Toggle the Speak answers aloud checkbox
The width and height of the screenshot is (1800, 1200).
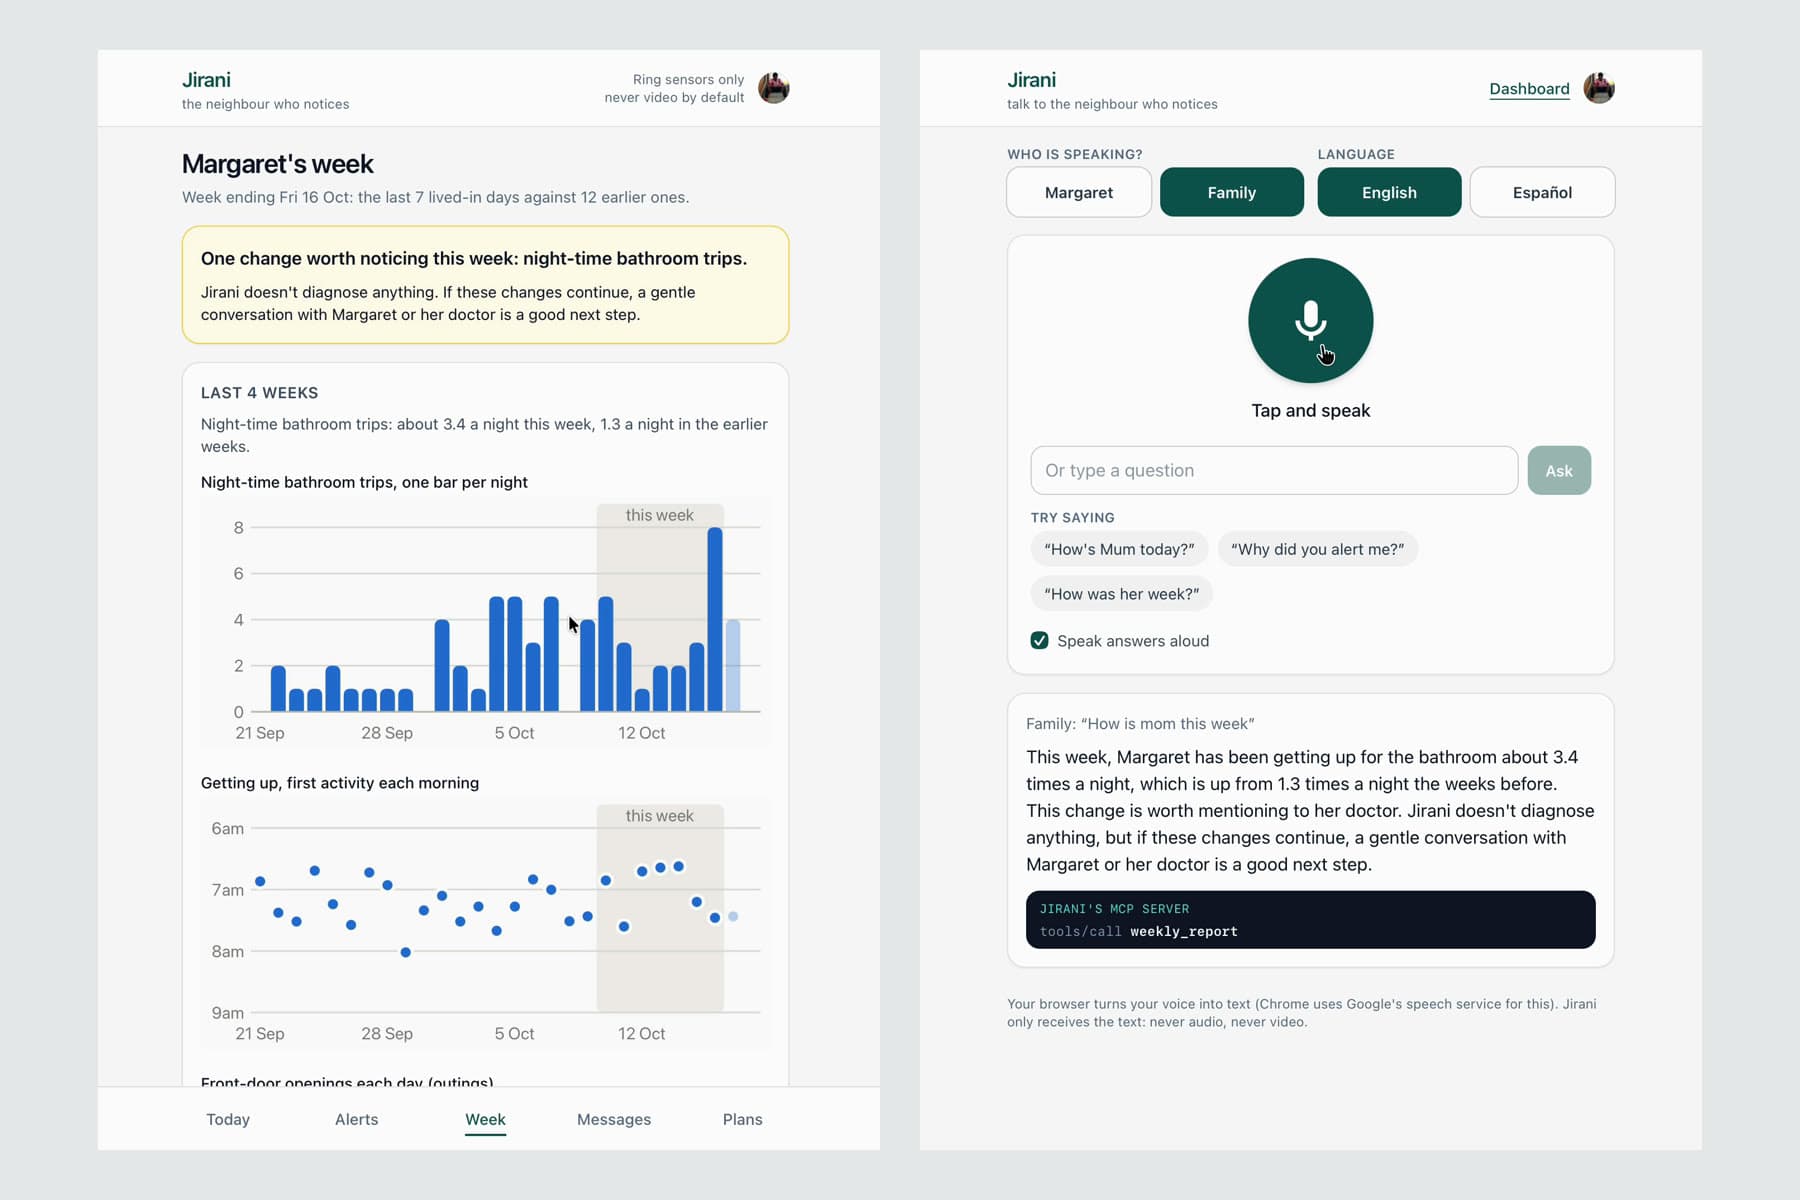click(1040, 641)
